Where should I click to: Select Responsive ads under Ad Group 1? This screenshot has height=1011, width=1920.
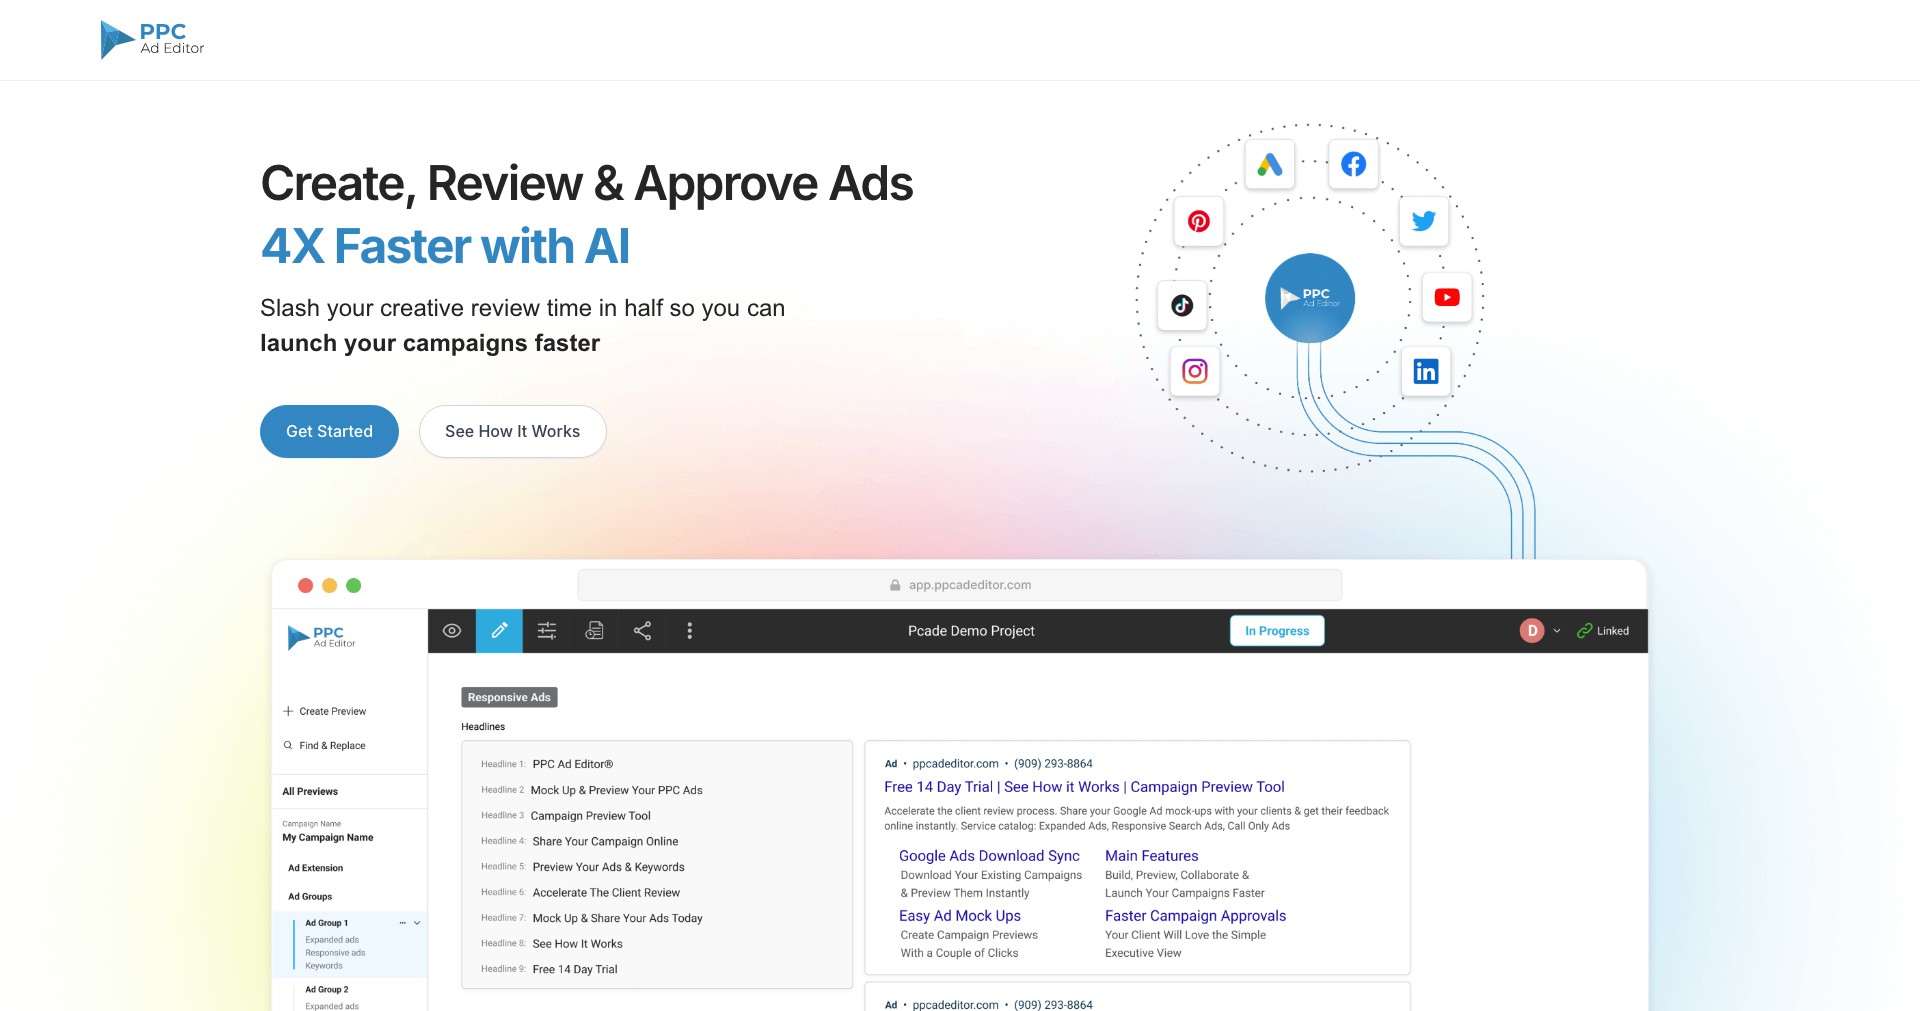[x=335, y=953]
